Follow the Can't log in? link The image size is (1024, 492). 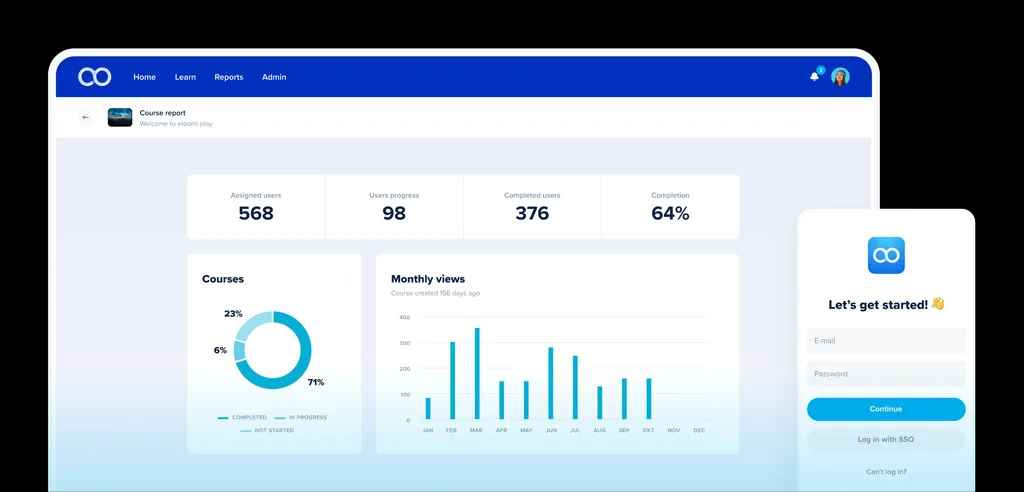[886, 472]
